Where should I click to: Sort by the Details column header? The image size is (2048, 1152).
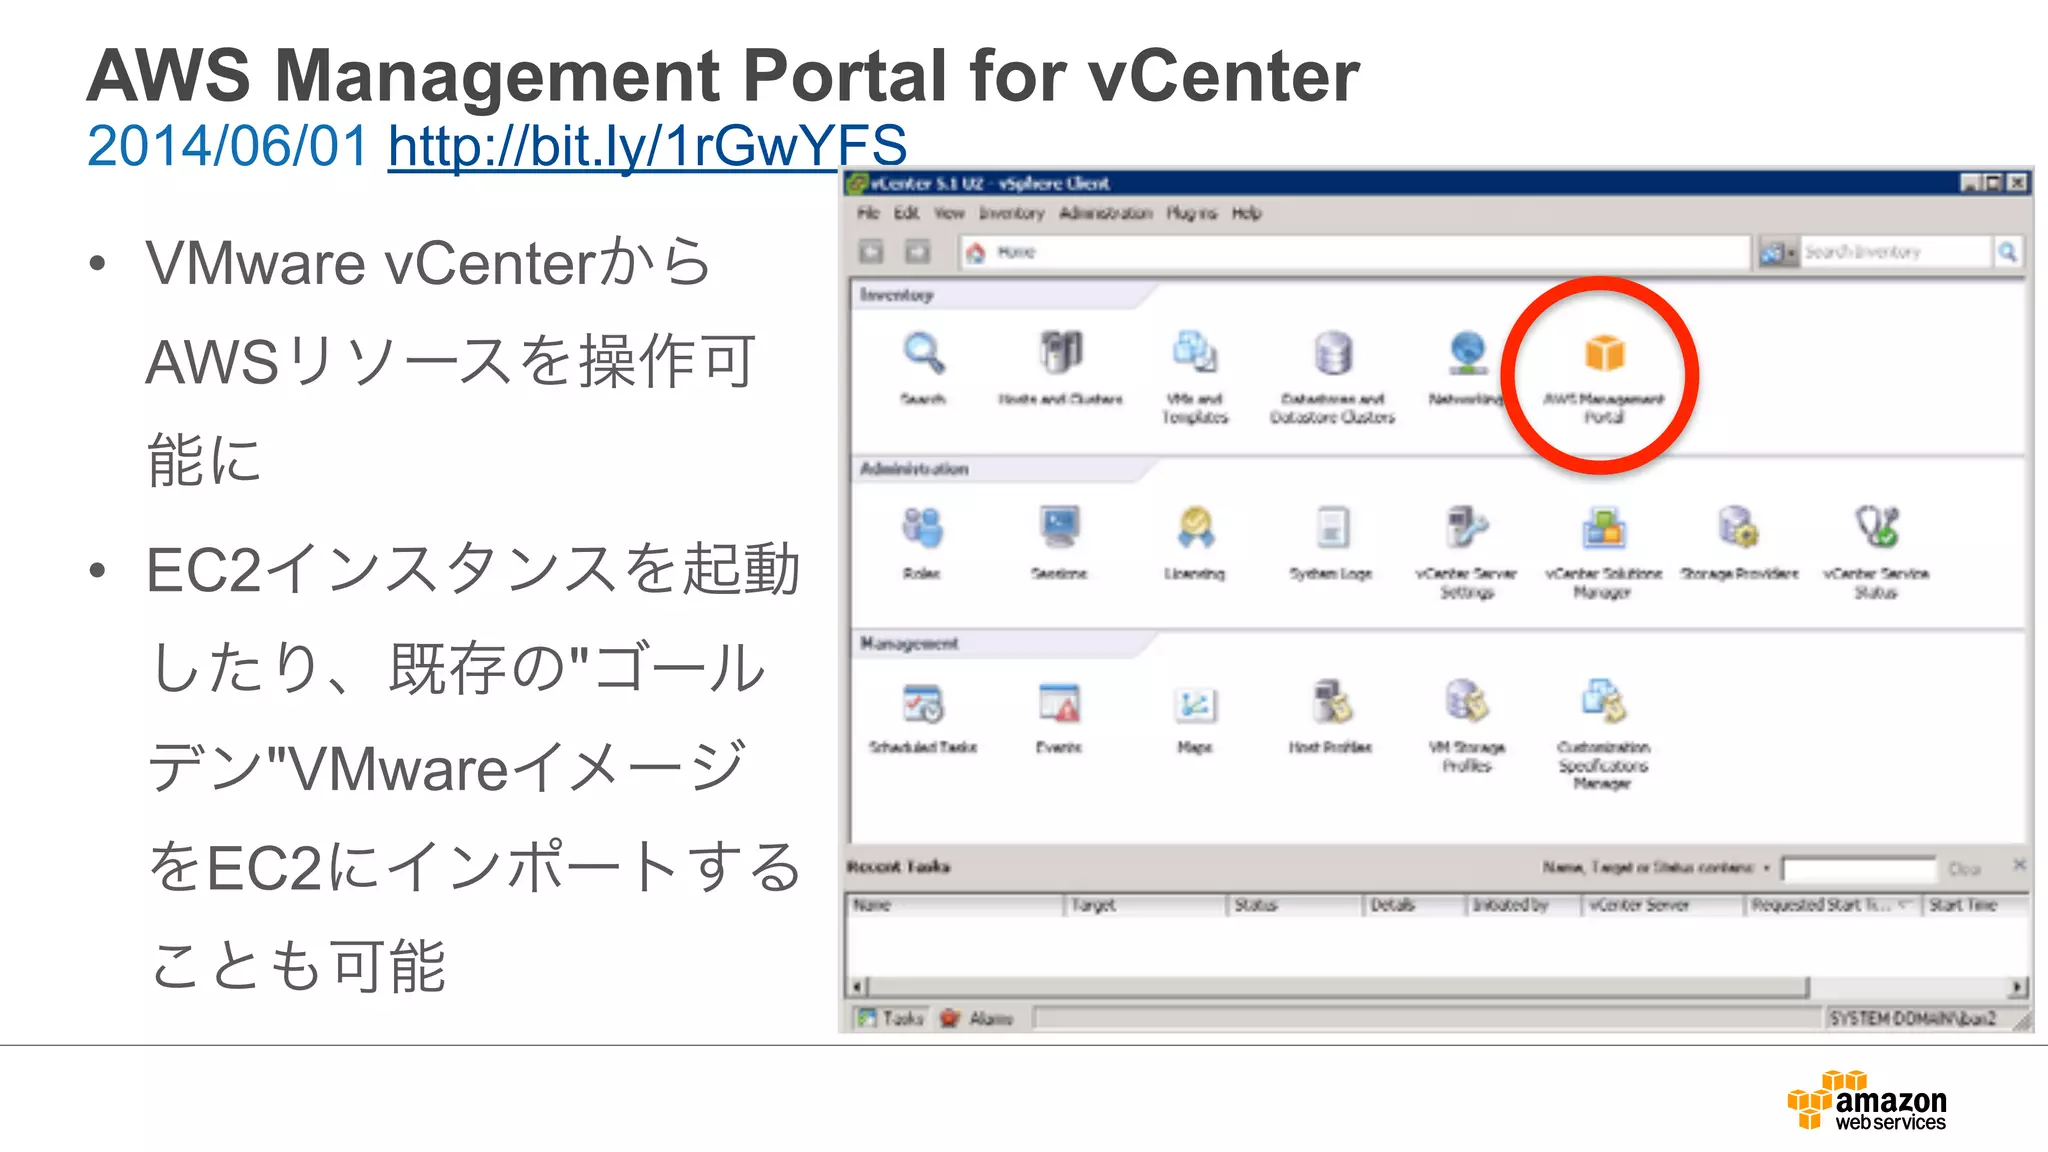[1415, 905]
